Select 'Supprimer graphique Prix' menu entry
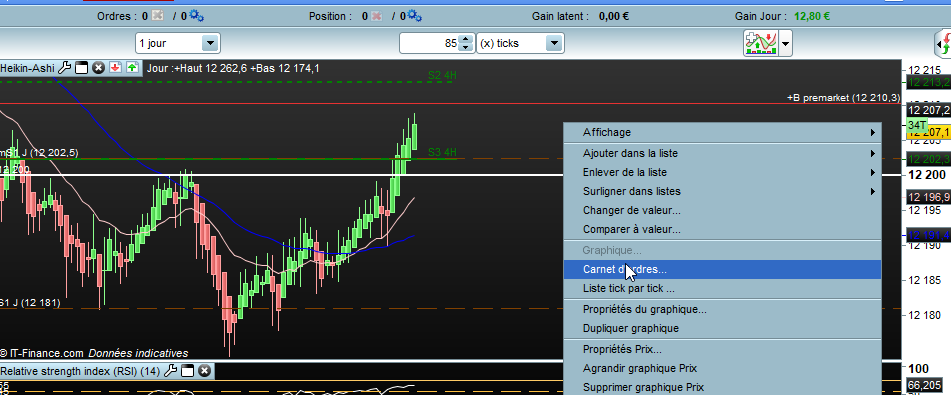The height and width of the screenshot is (395, 951). [722, 387]
